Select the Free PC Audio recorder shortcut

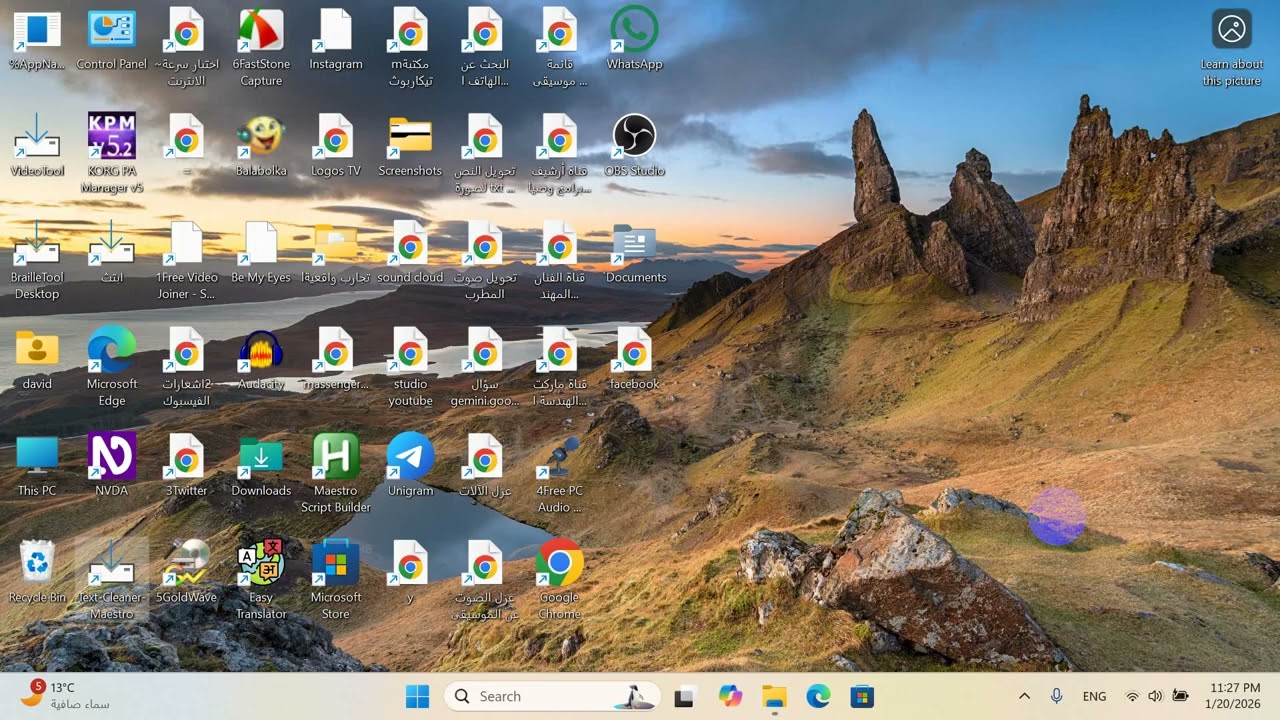click(x=559, y=474)
